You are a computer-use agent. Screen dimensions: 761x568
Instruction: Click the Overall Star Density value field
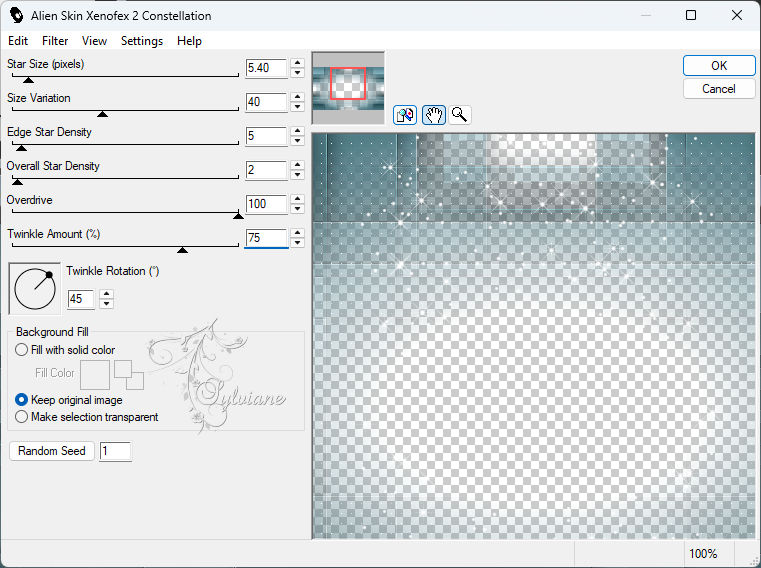coord(266,170)
